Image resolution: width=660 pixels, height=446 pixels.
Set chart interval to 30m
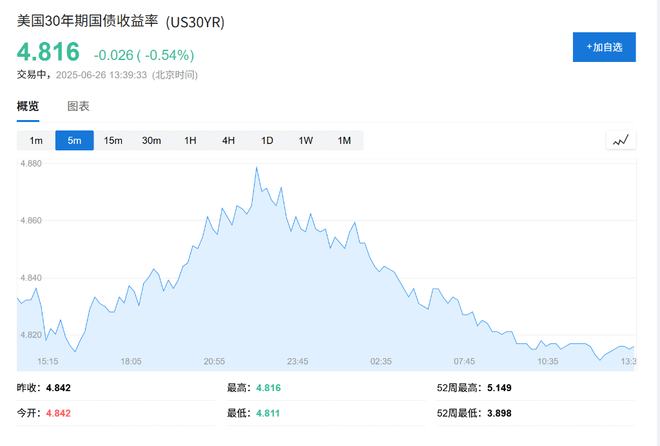click(151, 141)
